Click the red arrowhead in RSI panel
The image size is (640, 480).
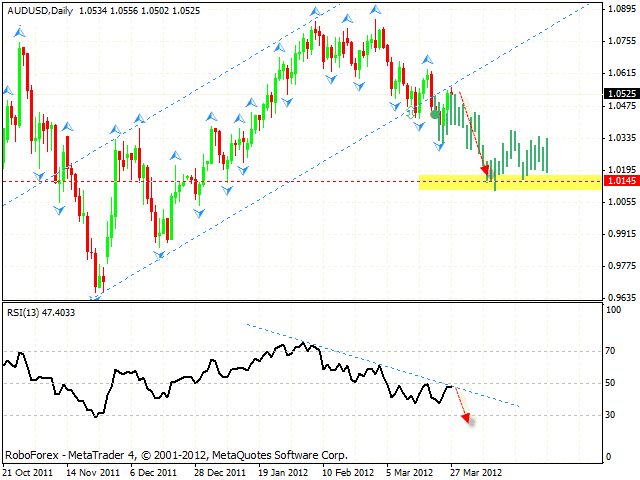coord(465,419)
